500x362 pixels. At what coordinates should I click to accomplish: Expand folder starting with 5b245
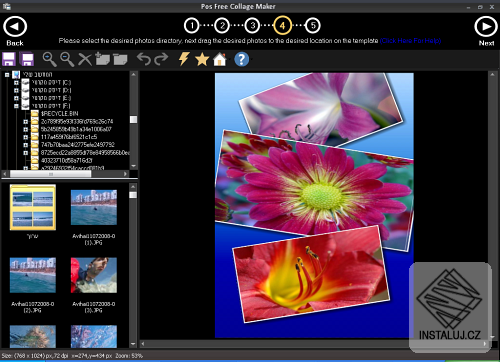coord(25,129)
